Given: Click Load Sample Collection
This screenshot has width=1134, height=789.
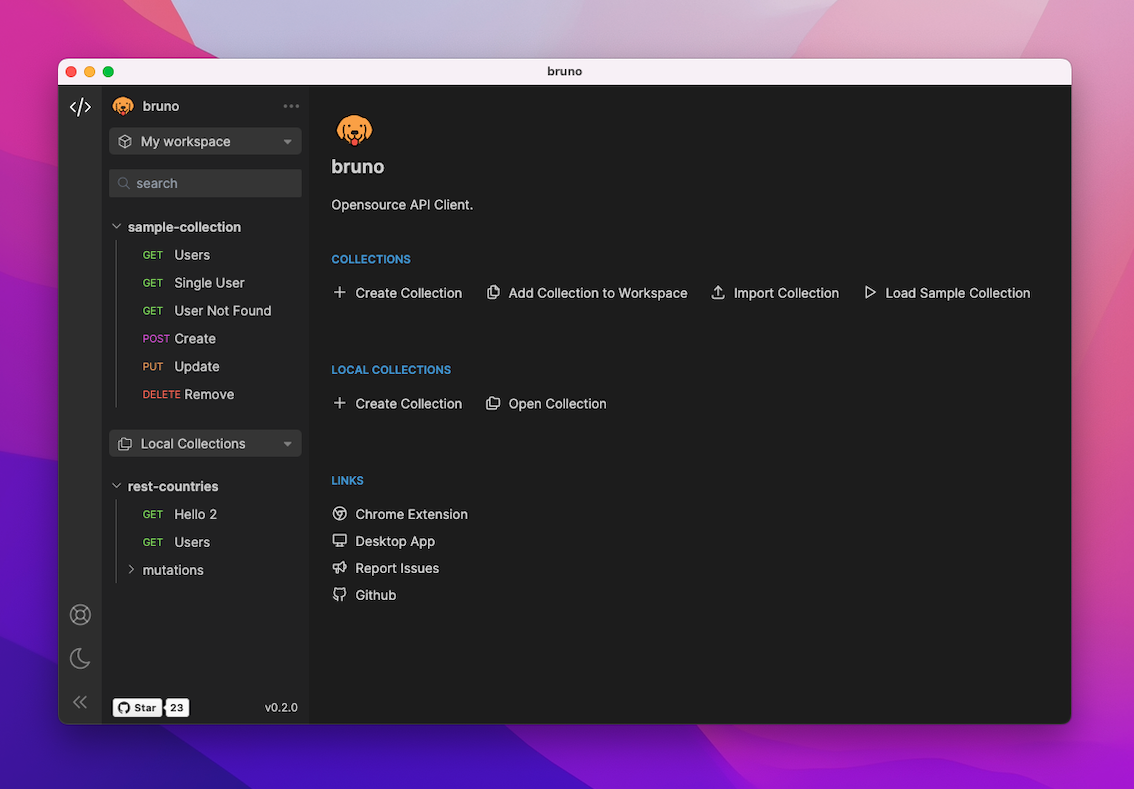Looking at the screenshot, I should tap(958, 293).
